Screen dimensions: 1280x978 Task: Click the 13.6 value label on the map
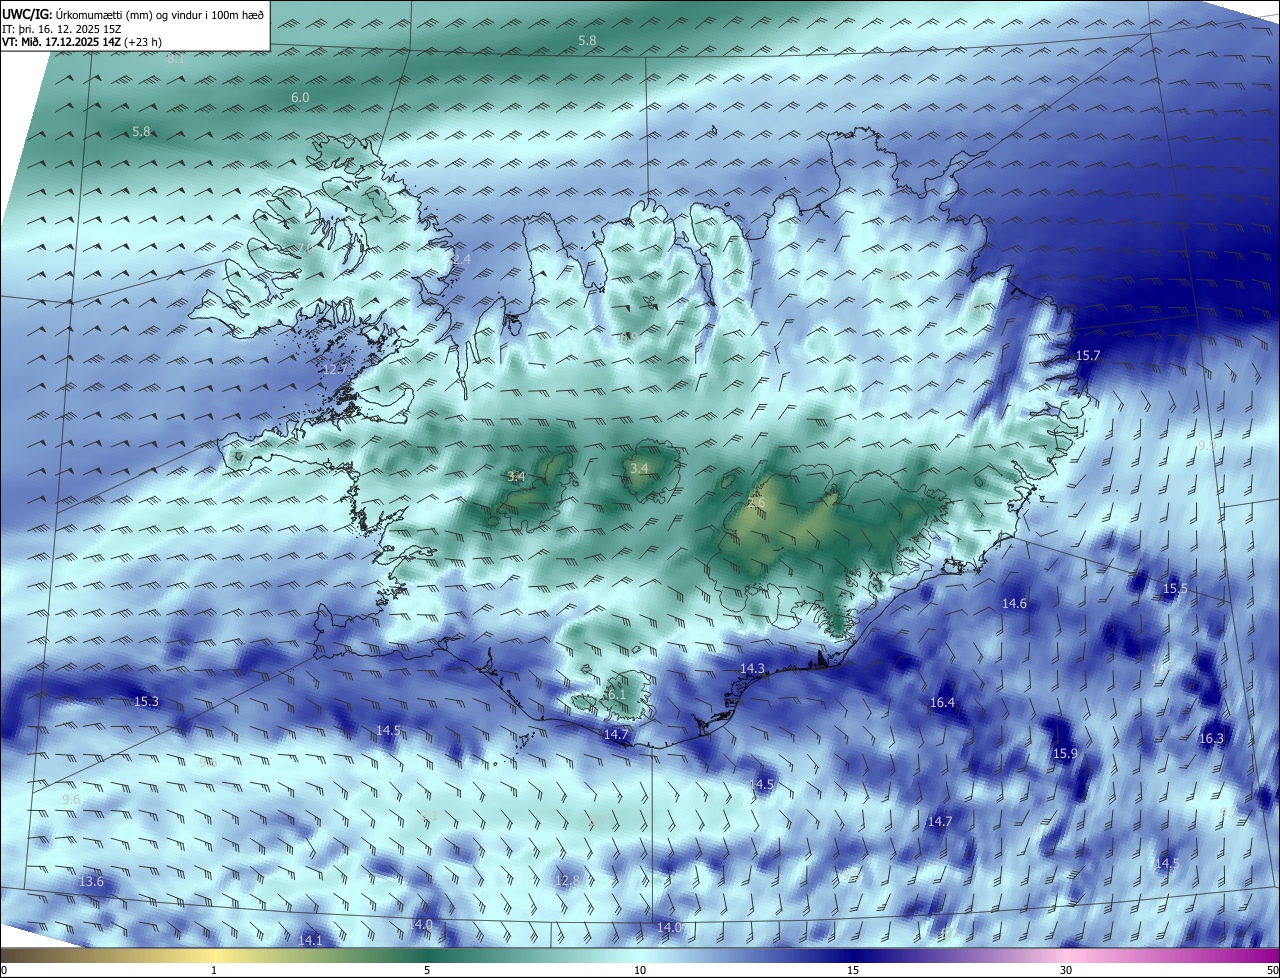(91, 881)
